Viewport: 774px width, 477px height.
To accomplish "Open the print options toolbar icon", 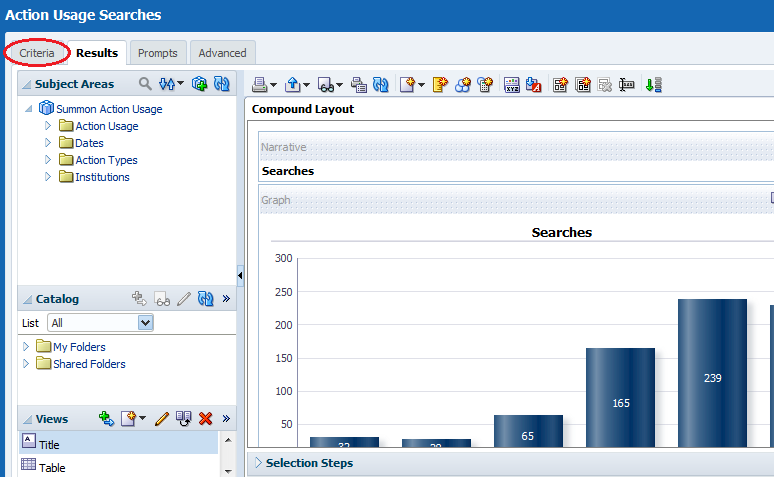I will click(260, 85).
